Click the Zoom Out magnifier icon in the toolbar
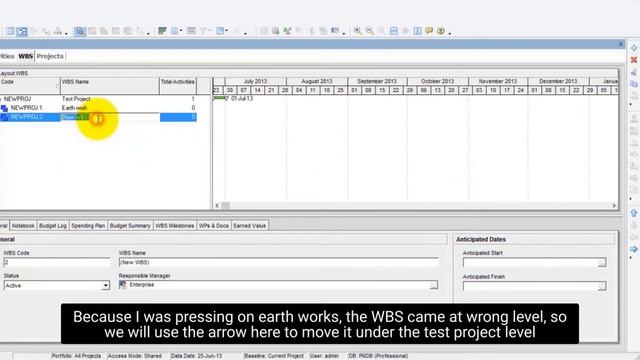 click(x=370, y=31)
